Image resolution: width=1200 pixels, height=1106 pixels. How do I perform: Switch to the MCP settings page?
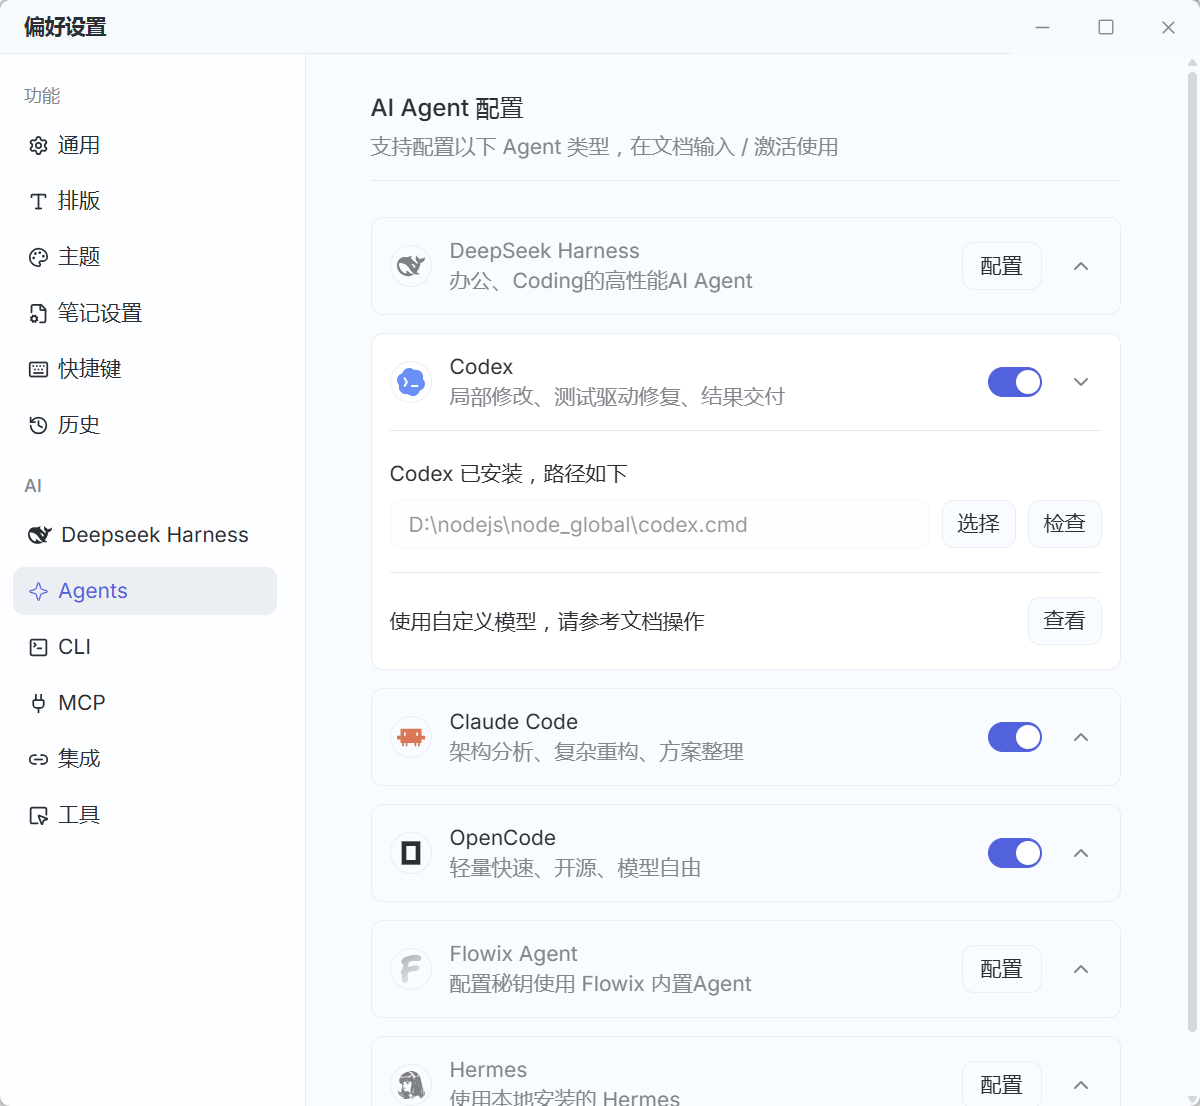(x=145, y=703)
